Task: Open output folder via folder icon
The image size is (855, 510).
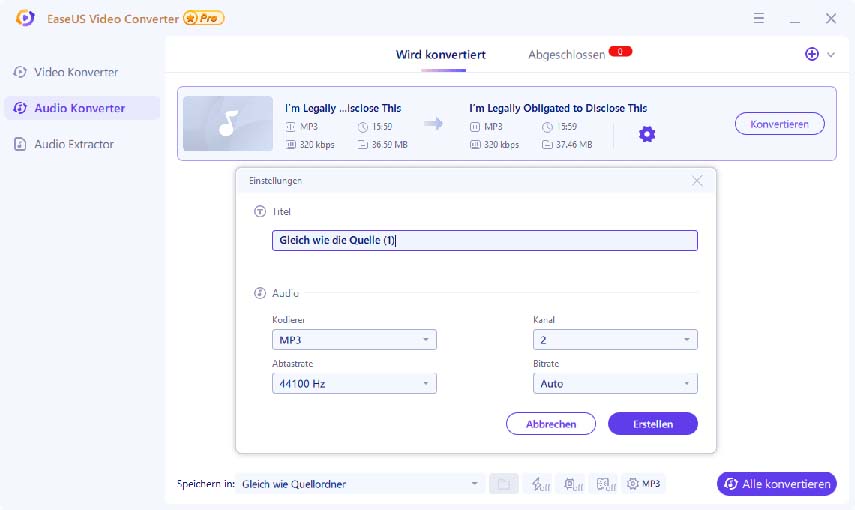Action: [x=504, y=484]
